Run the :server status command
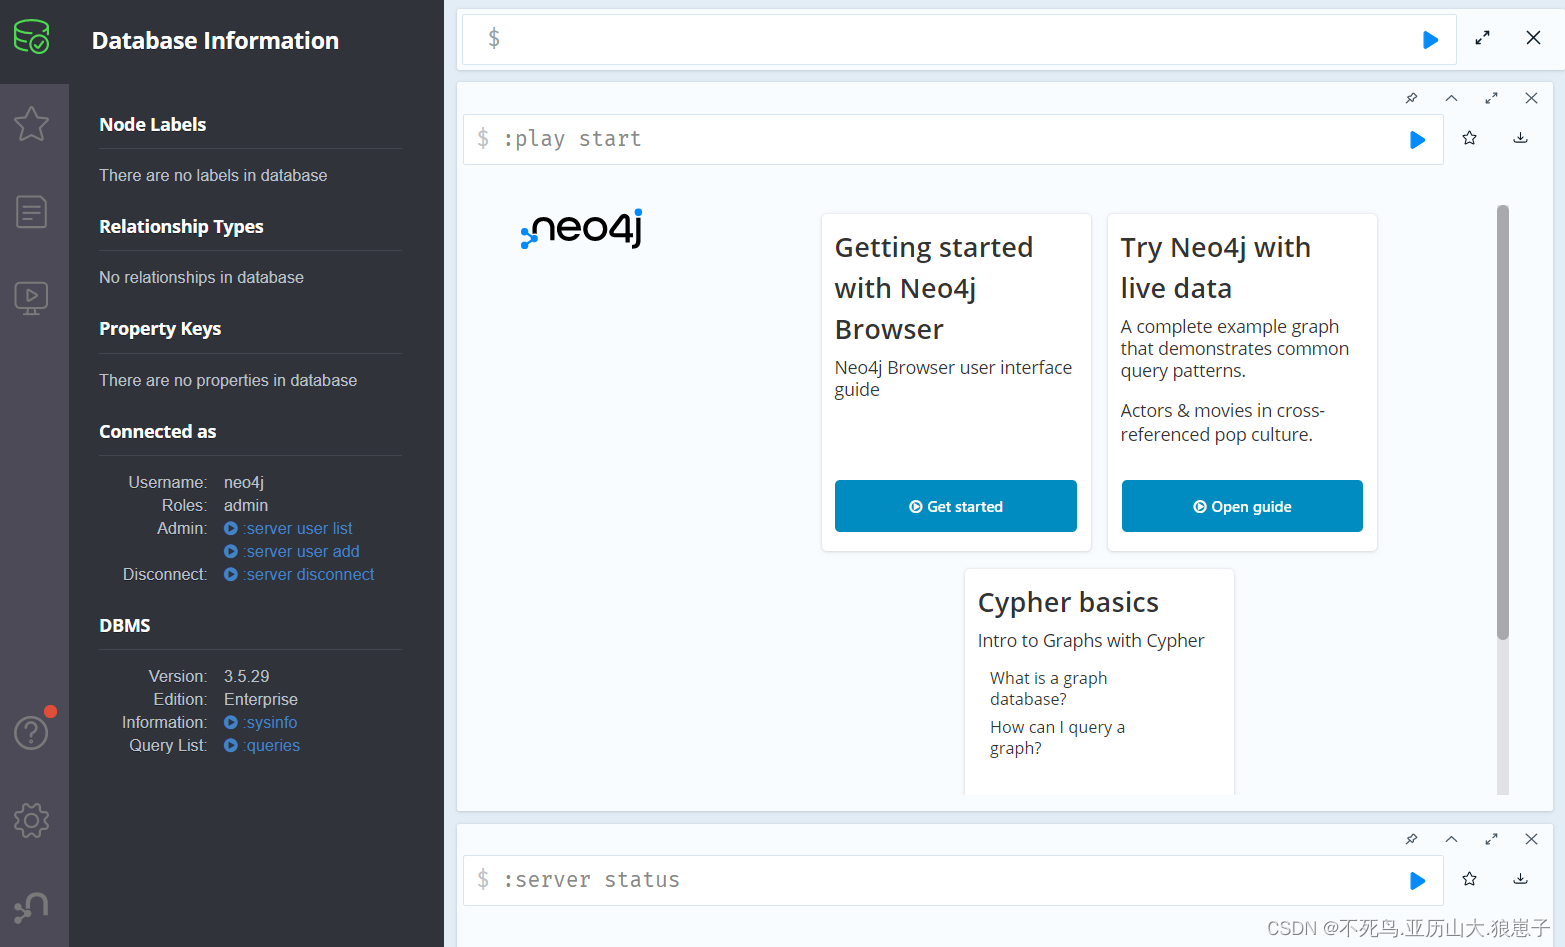1565x947 pixels. tap(1417, 880)
